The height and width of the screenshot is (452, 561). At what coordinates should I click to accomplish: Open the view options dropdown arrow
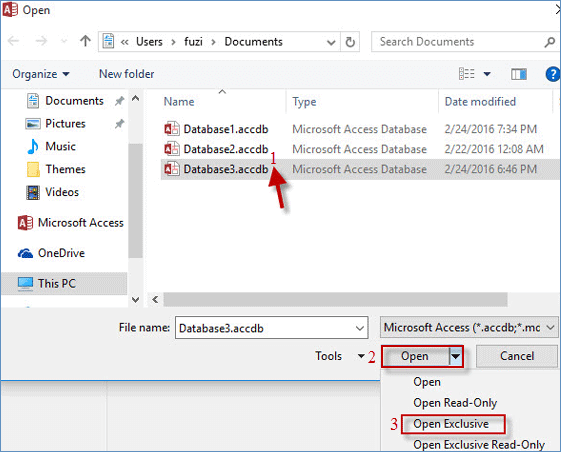487,74
